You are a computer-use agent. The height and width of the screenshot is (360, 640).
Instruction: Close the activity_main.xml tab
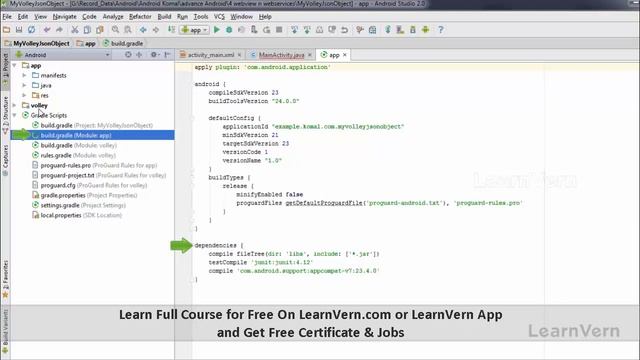tap(240, 55)
